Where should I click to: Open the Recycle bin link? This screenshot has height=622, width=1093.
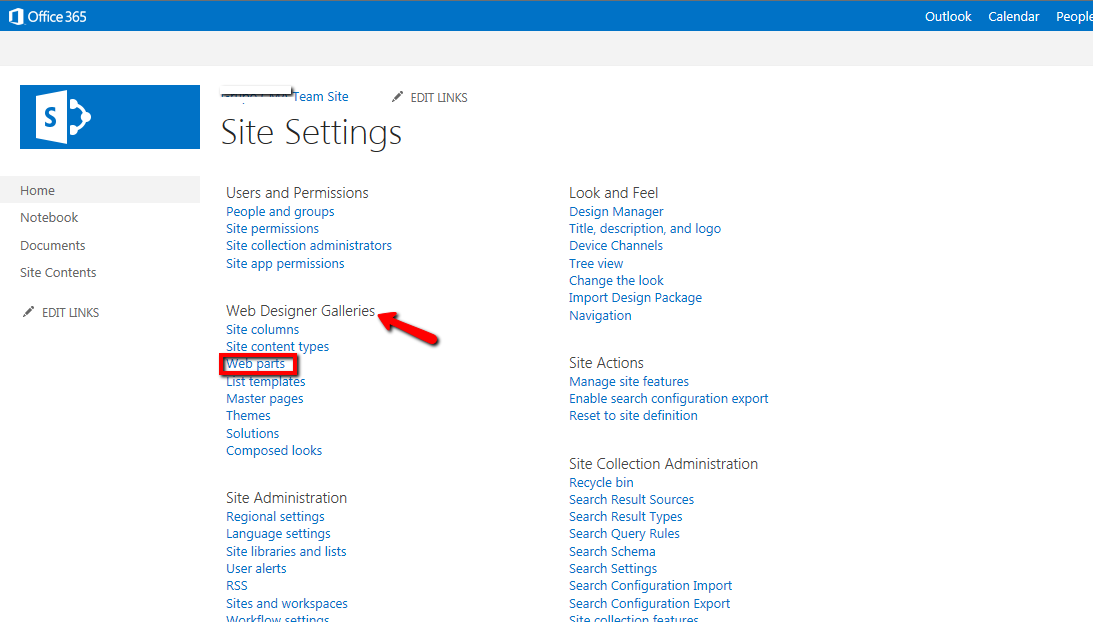tap(601, 483)
